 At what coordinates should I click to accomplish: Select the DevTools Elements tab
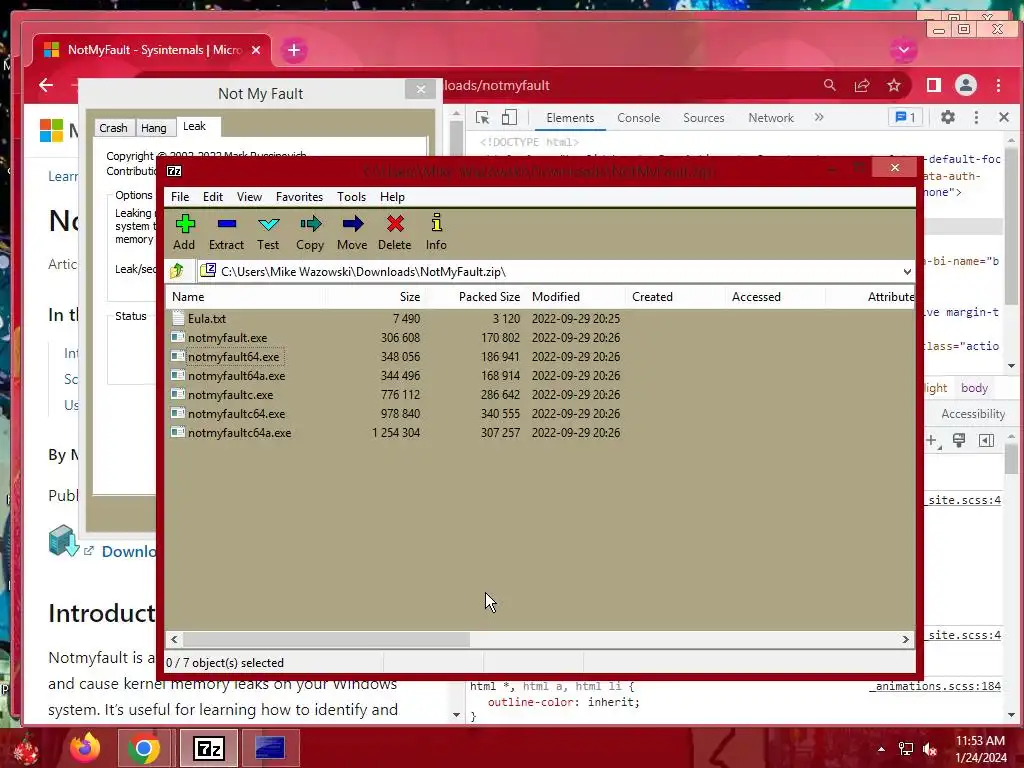point(570,118)
